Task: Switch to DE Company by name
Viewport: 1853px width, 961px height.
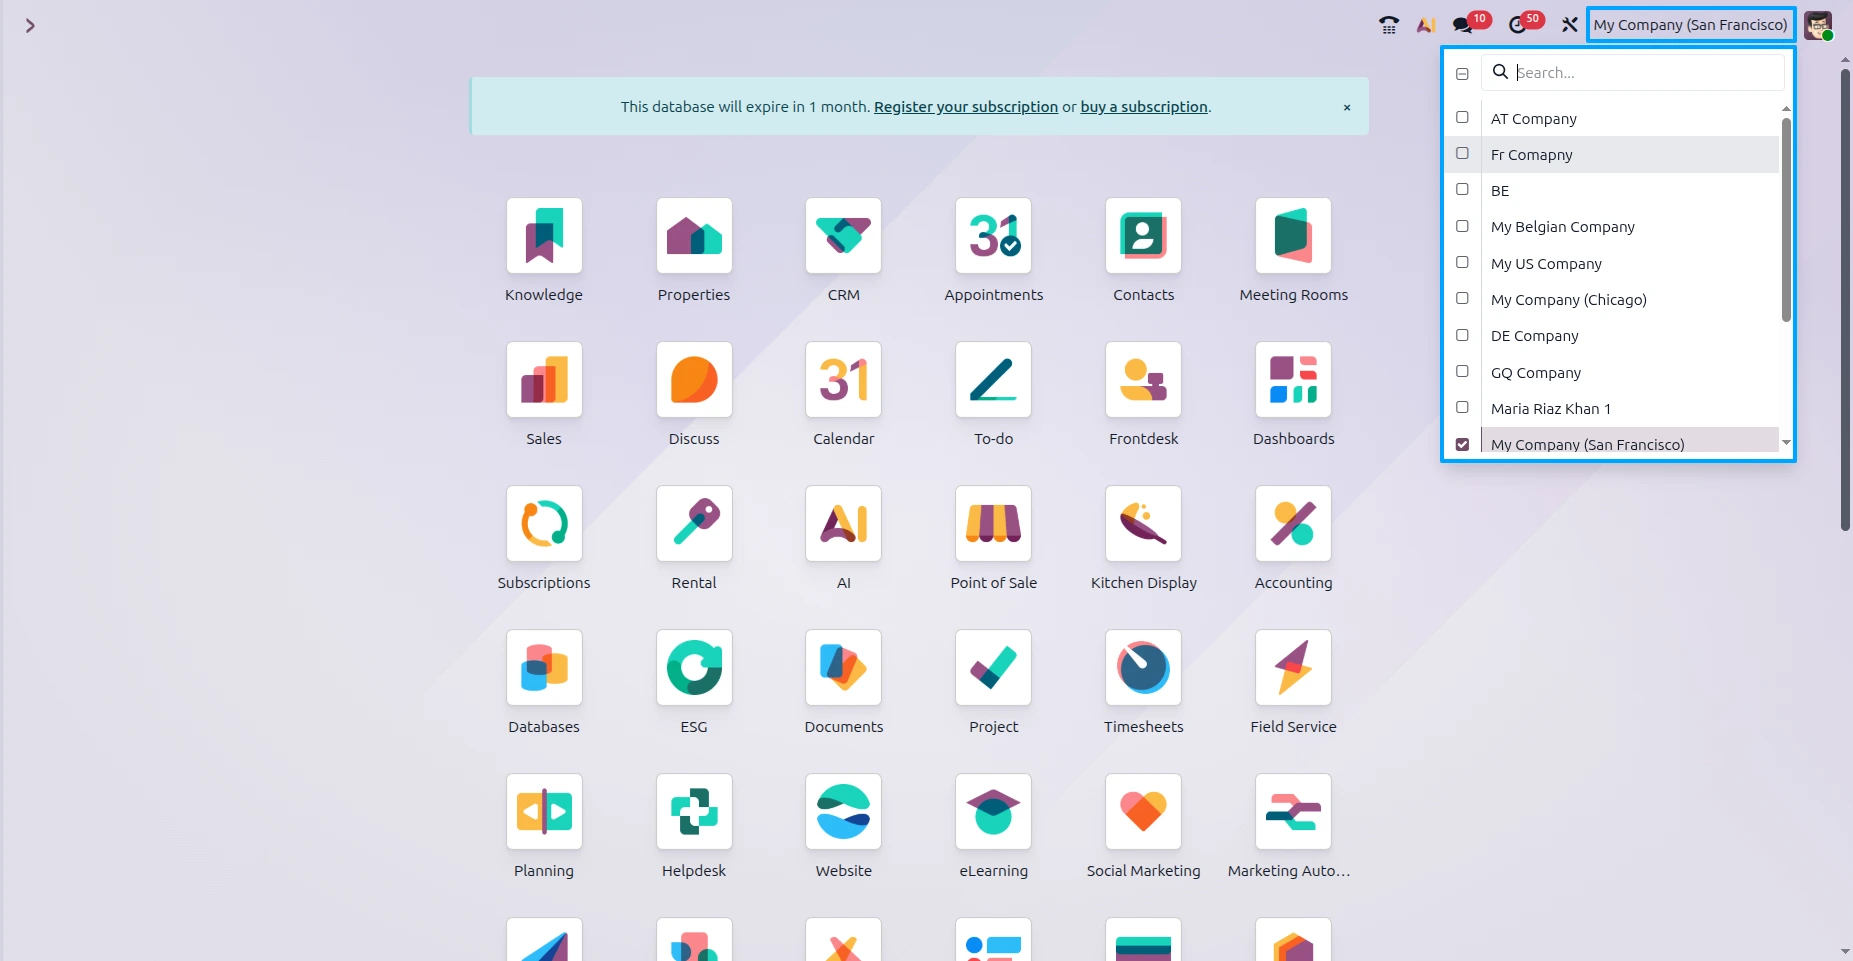Action: tap(1534, 336)
